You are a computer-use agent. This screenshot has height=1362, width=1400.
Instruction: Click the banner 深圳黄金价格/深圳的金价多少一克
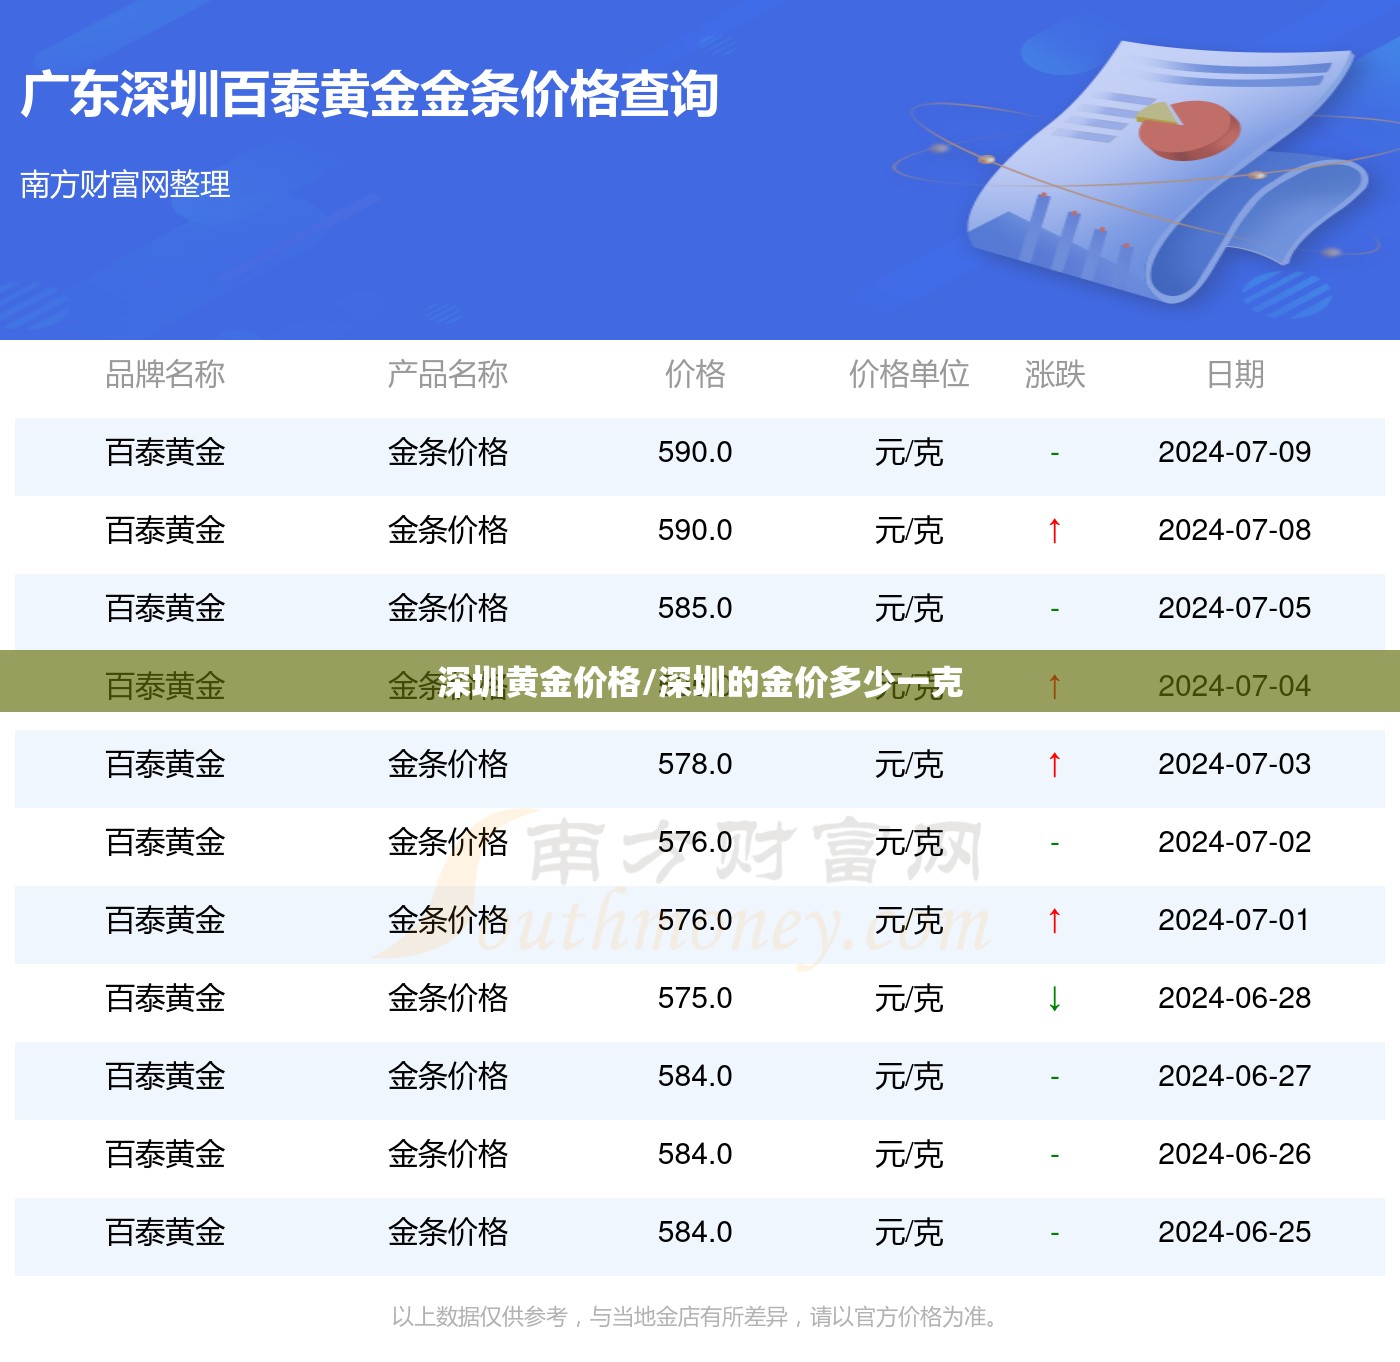700,682
